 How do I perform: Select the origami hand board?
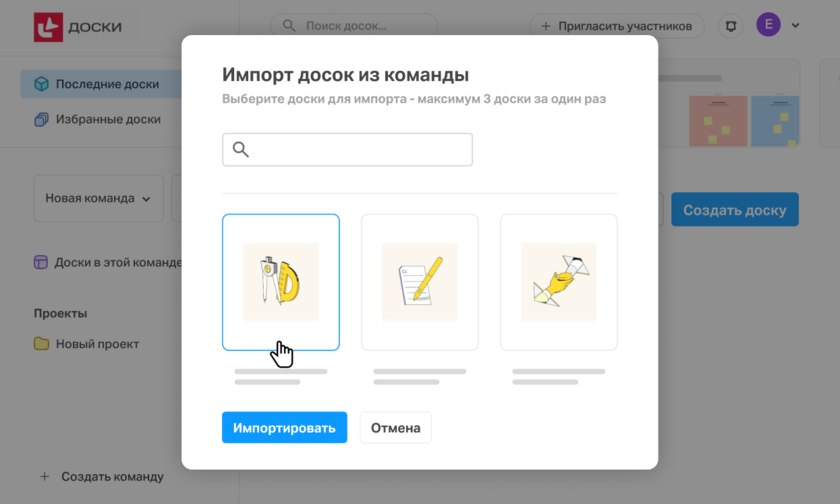pos(558,282)
